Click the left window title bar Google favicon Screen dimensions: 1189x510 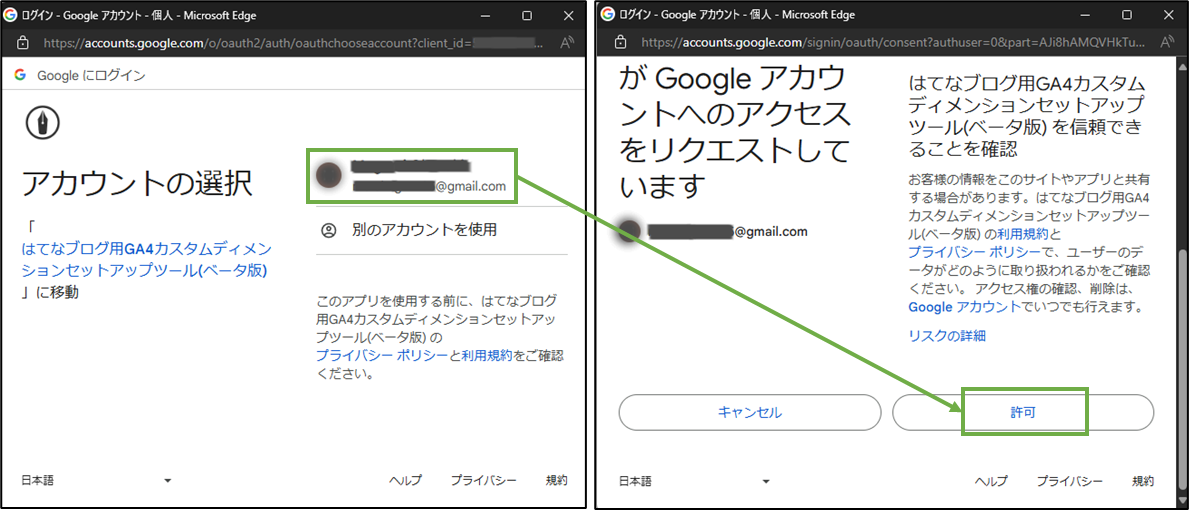[x=12, y=14]
